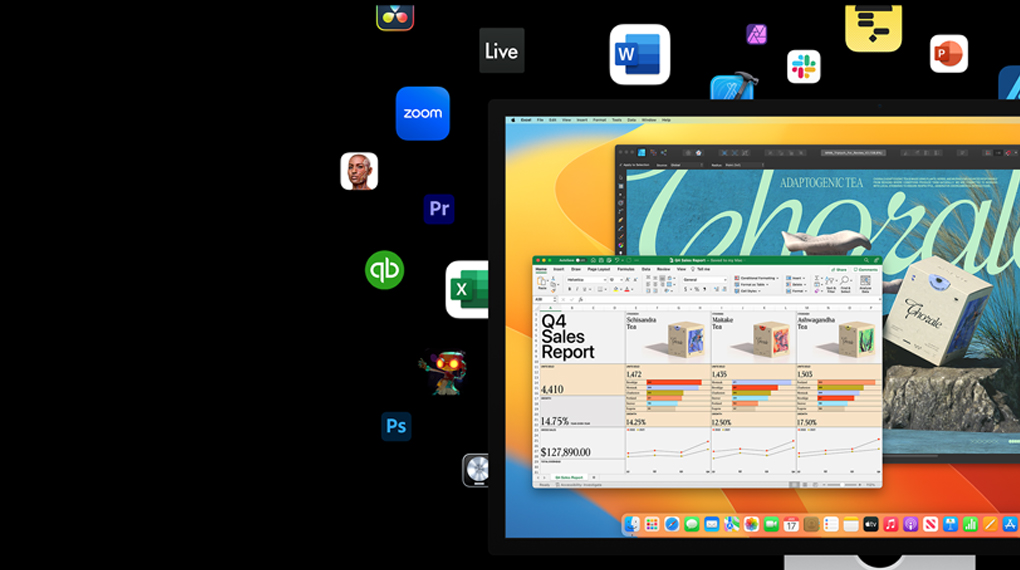Open the Adobe Premiere Pro icon
The height and width of the screenshot is (570, 1020).
pyautogui.click(x=439, y=209)
